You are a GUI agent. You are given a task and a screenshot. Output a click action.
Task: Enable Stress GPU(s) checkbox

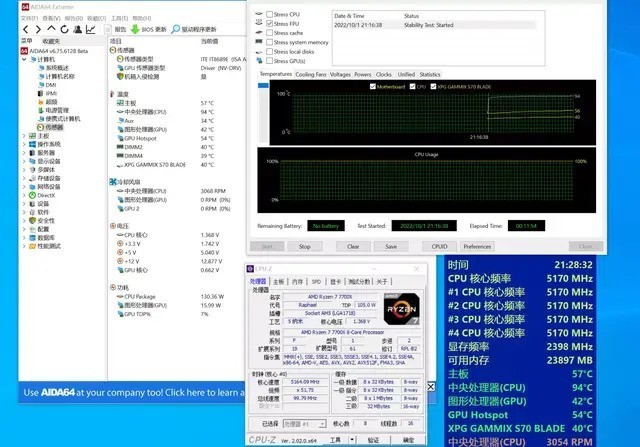(x=269, y=61)
